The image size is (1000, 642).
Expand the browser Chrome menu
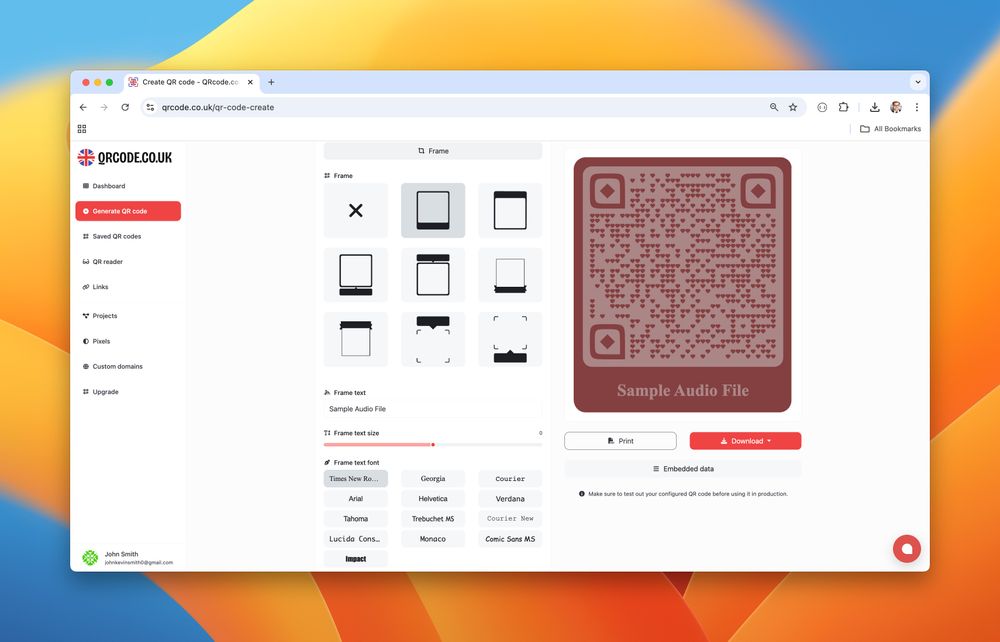click(917, 107)
